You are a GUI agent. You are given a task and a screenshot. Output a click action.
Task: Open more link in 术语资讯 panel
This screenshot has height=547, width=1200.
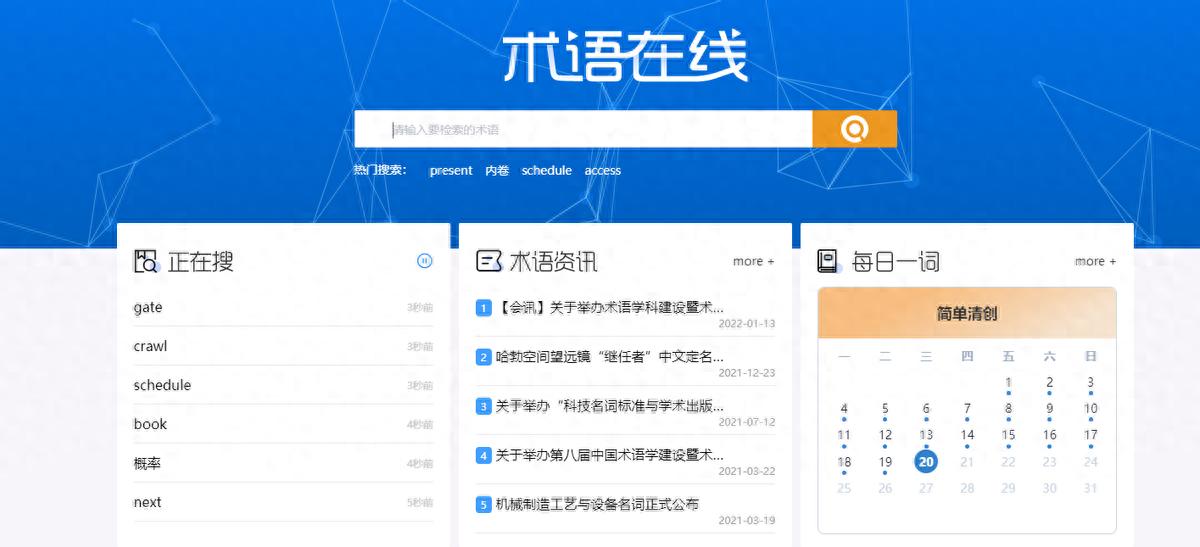pos(754,261)
